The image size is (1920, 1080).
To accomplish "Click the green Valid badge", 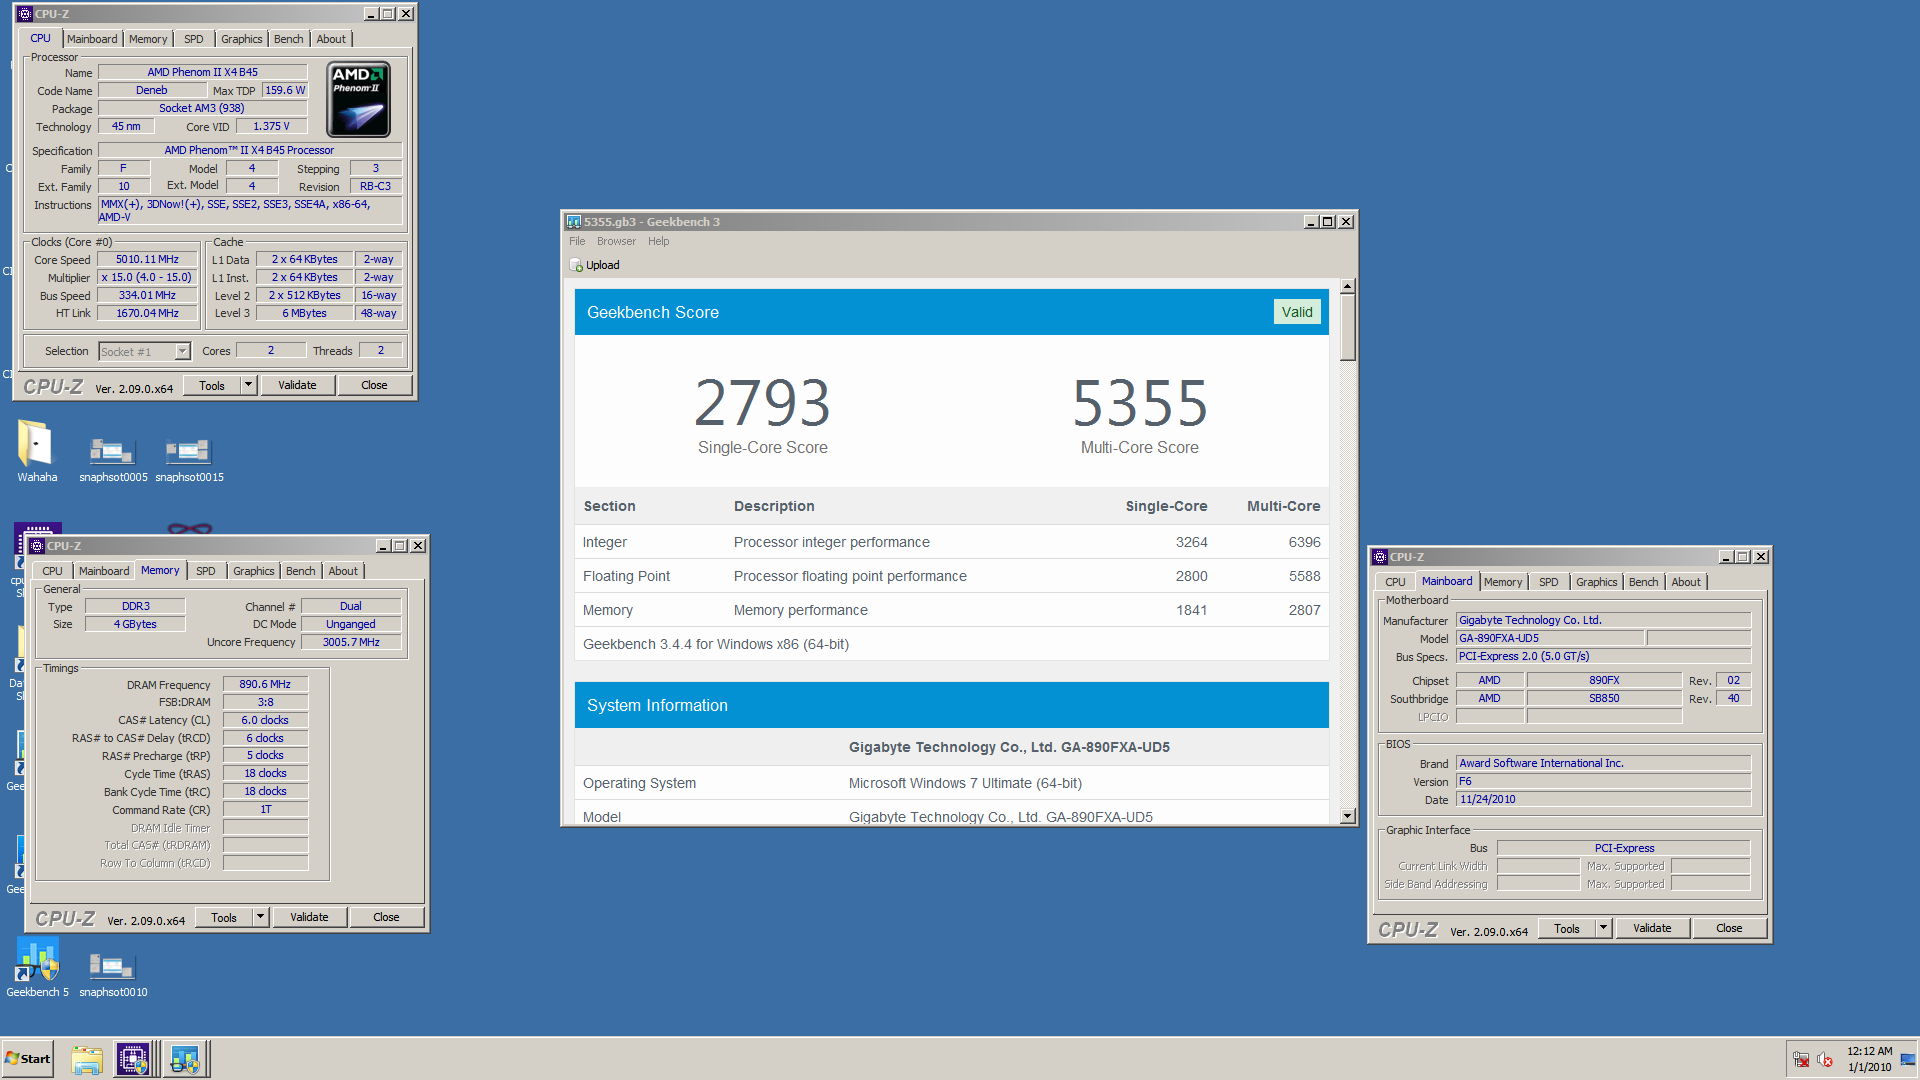I will [x=1297, y=312].
